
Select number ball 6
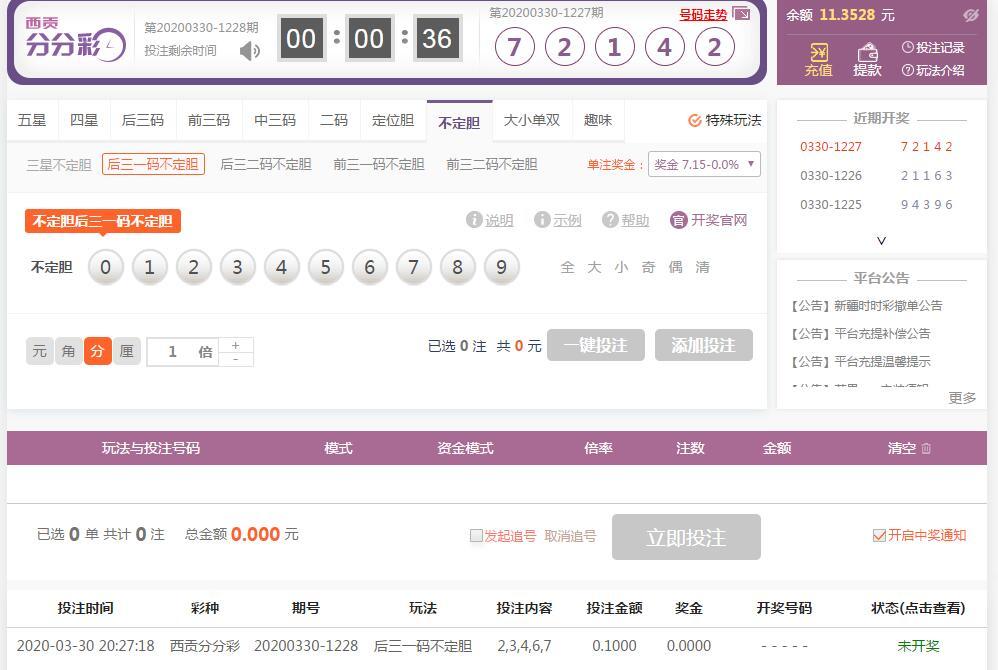click(x=369, y=267)
